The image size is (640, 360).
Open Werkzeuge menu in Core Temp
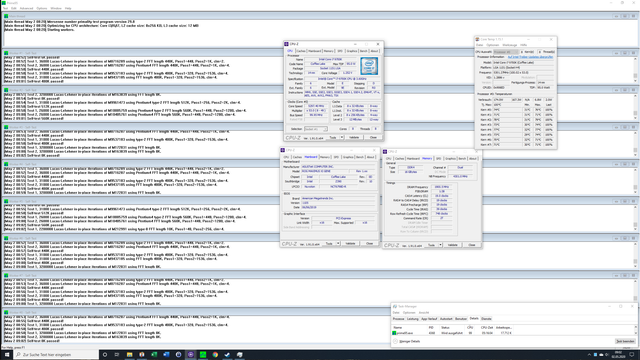point(510,45)
